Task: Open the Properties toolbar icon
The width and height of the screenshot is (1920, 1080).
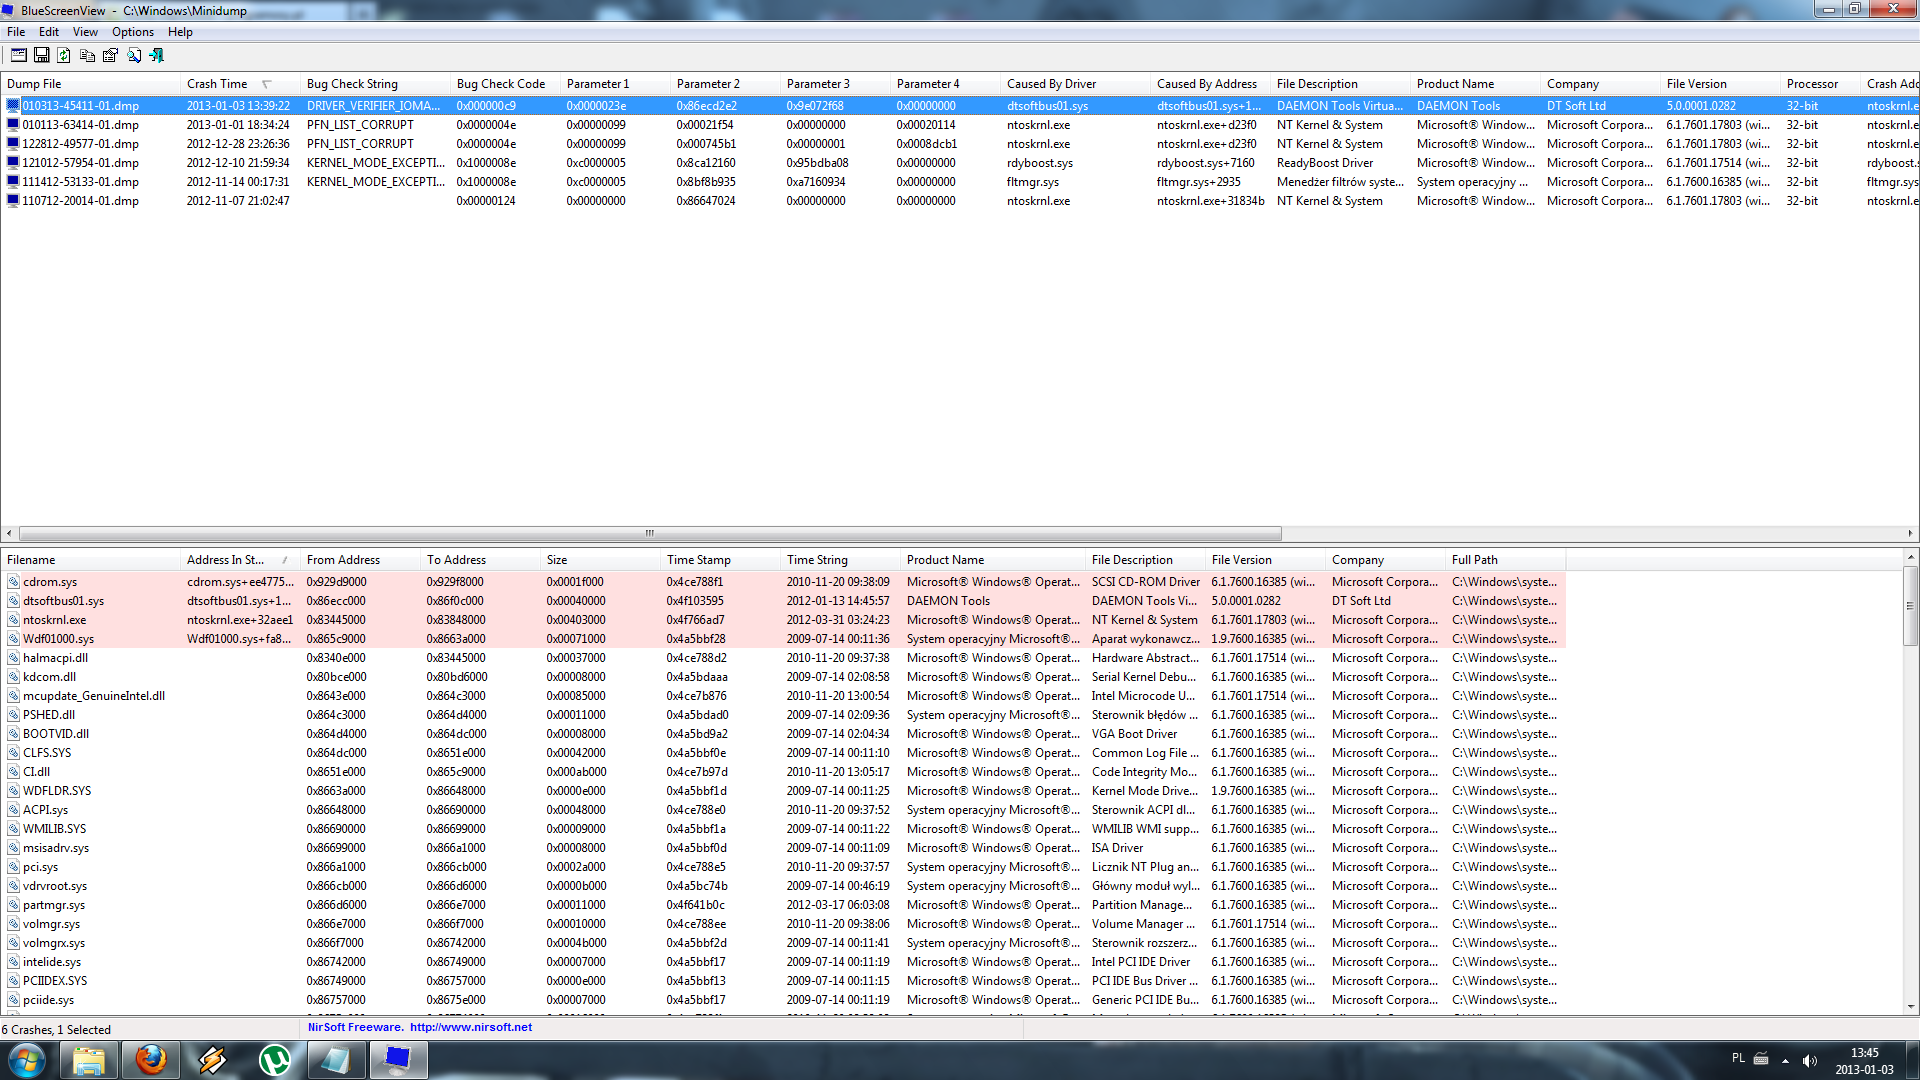Action: point(111,56)
